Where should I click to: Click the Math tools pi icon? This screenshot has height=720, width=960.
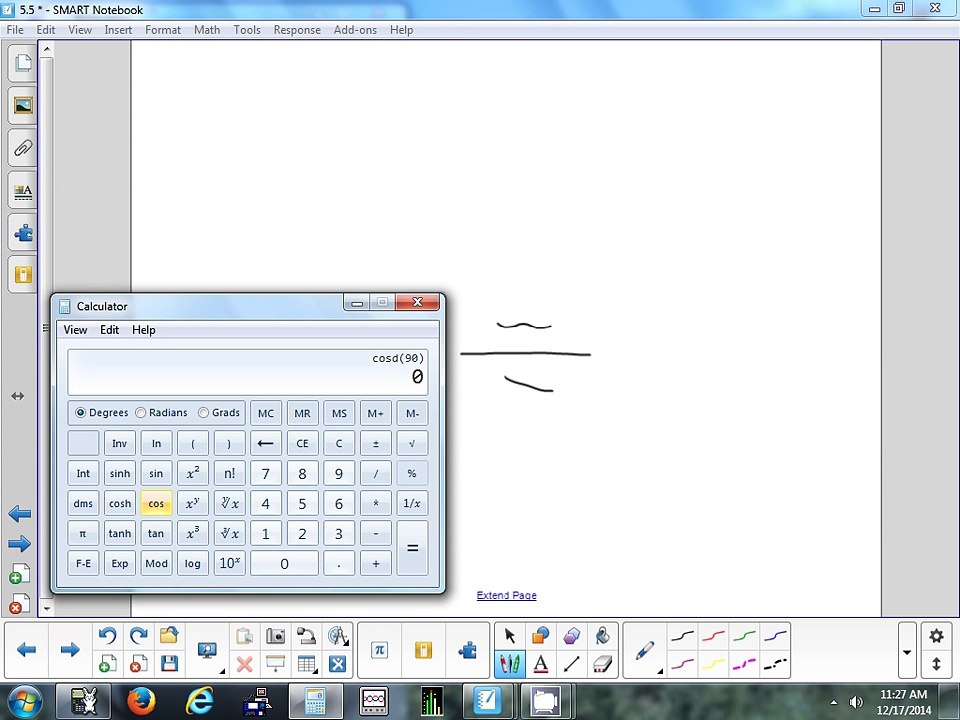(x=379, y=650)
